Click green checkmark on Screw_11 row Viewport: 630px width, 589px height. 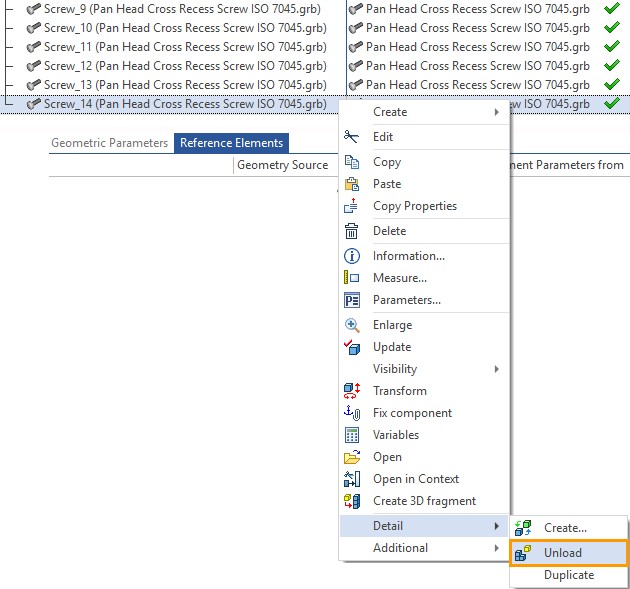click(611, 47)
